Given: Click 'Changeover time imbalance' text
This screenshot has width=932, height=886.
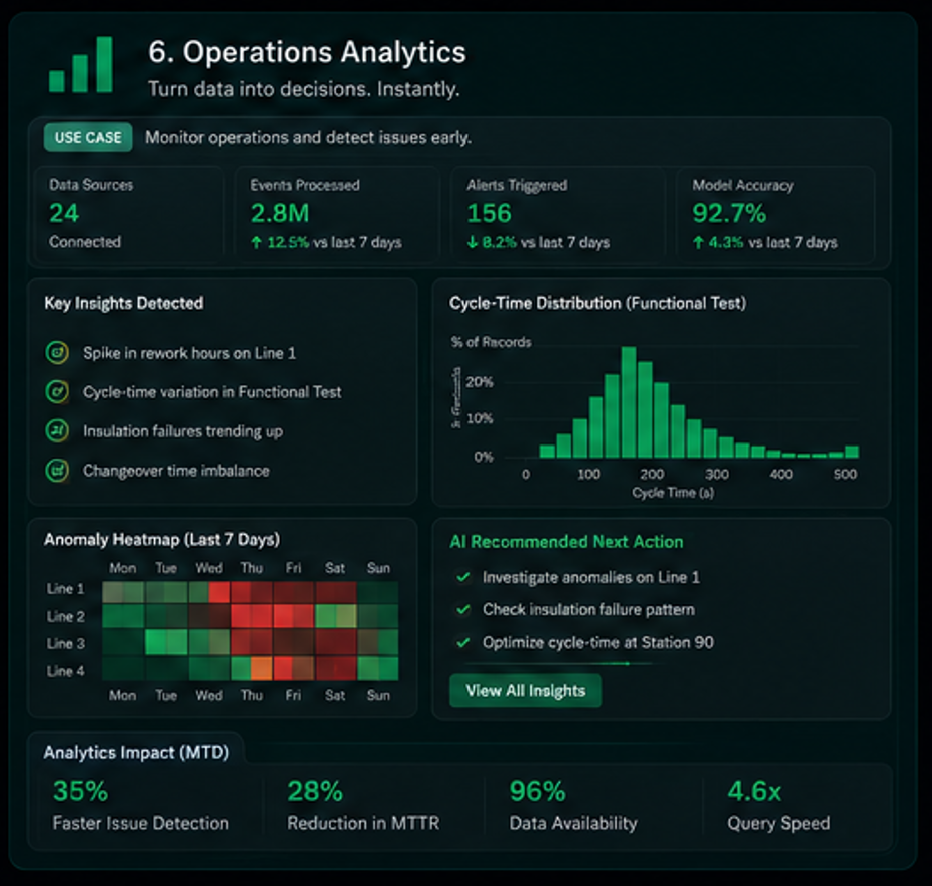Looking at the screenshot, I should pyautogui.click(x=176, y=471).
